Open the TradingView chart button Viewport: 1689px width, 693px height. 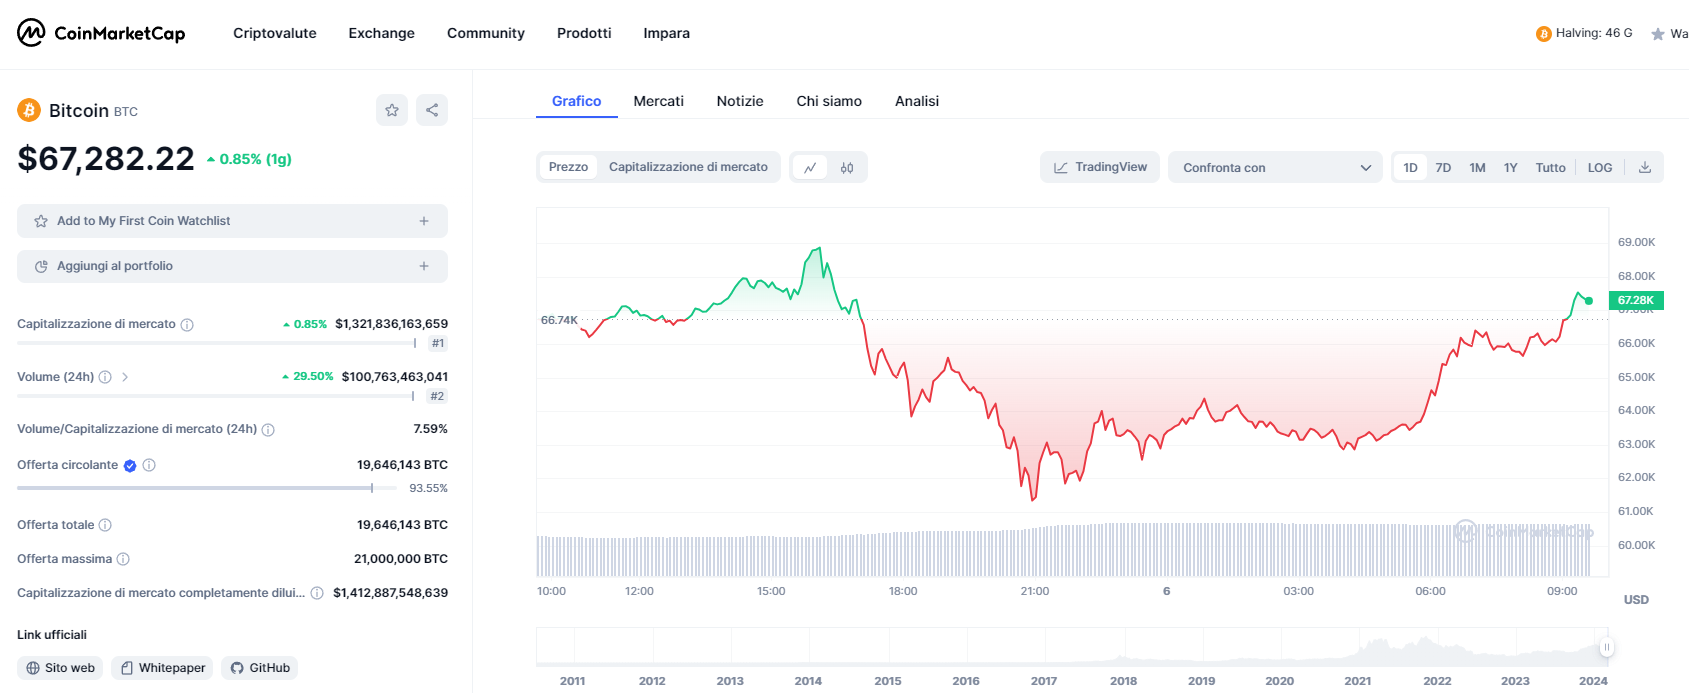(x=1100, y=167)
